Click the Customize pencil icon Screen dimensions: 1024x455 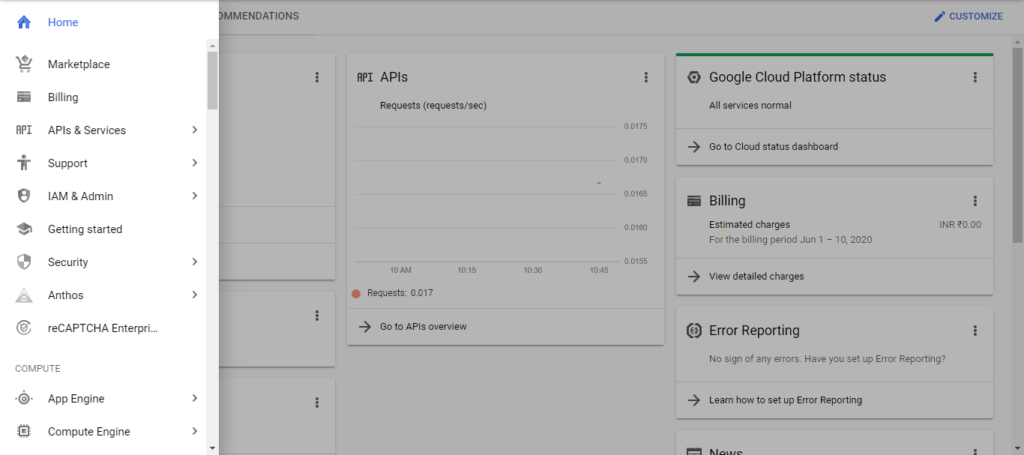pyautogui.click(x=940, y=16)
